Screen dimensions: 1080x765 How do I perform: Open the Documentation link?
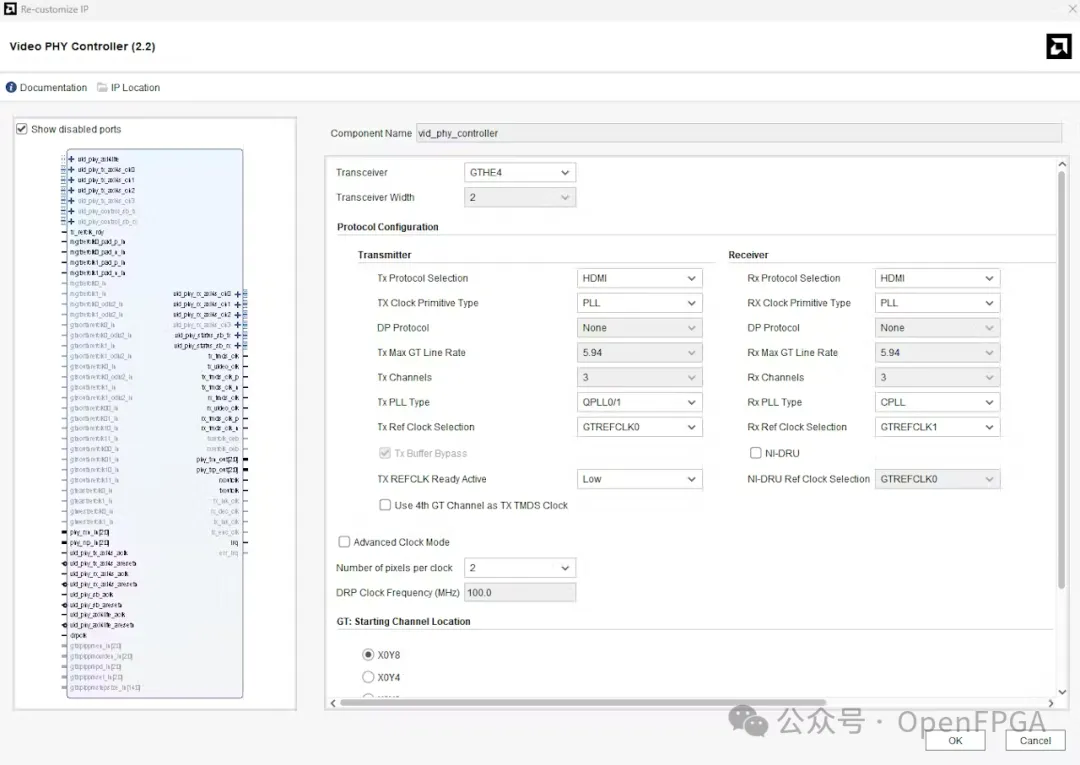click(x=53, y=87)
